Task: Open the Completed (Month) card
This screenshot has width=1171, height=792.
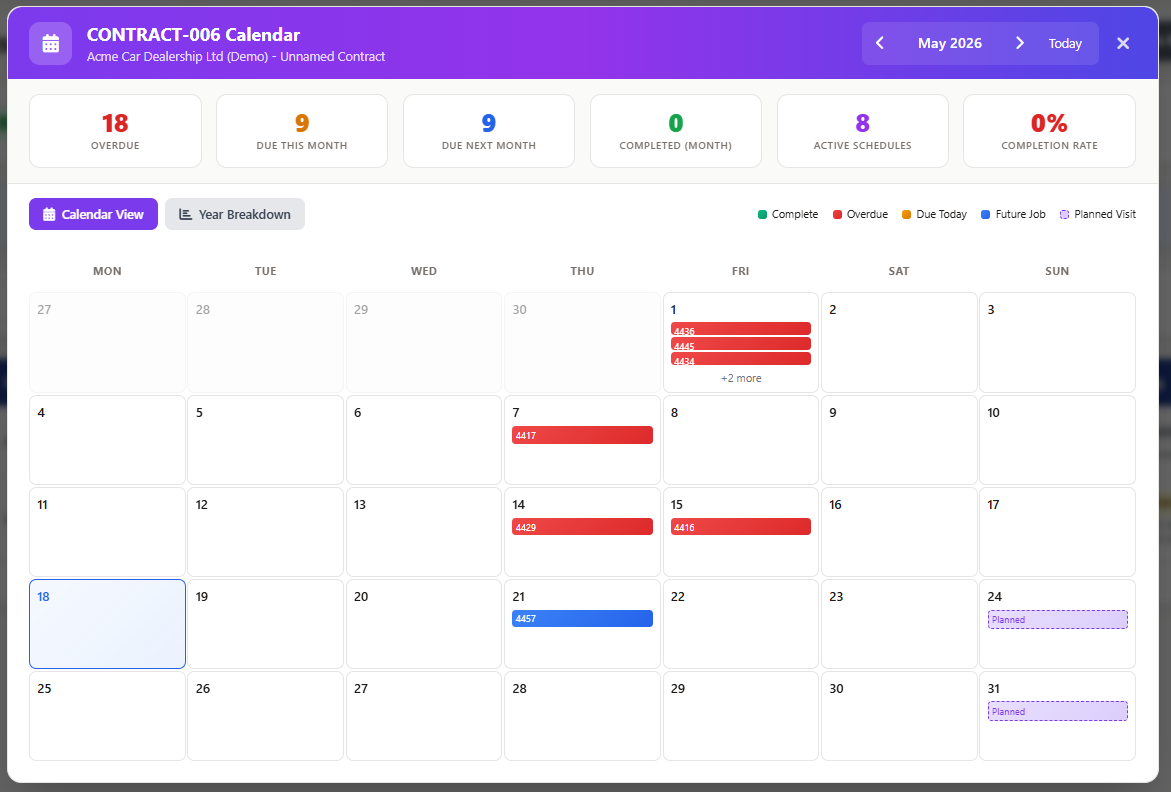Action: click(x=675, y=131)
